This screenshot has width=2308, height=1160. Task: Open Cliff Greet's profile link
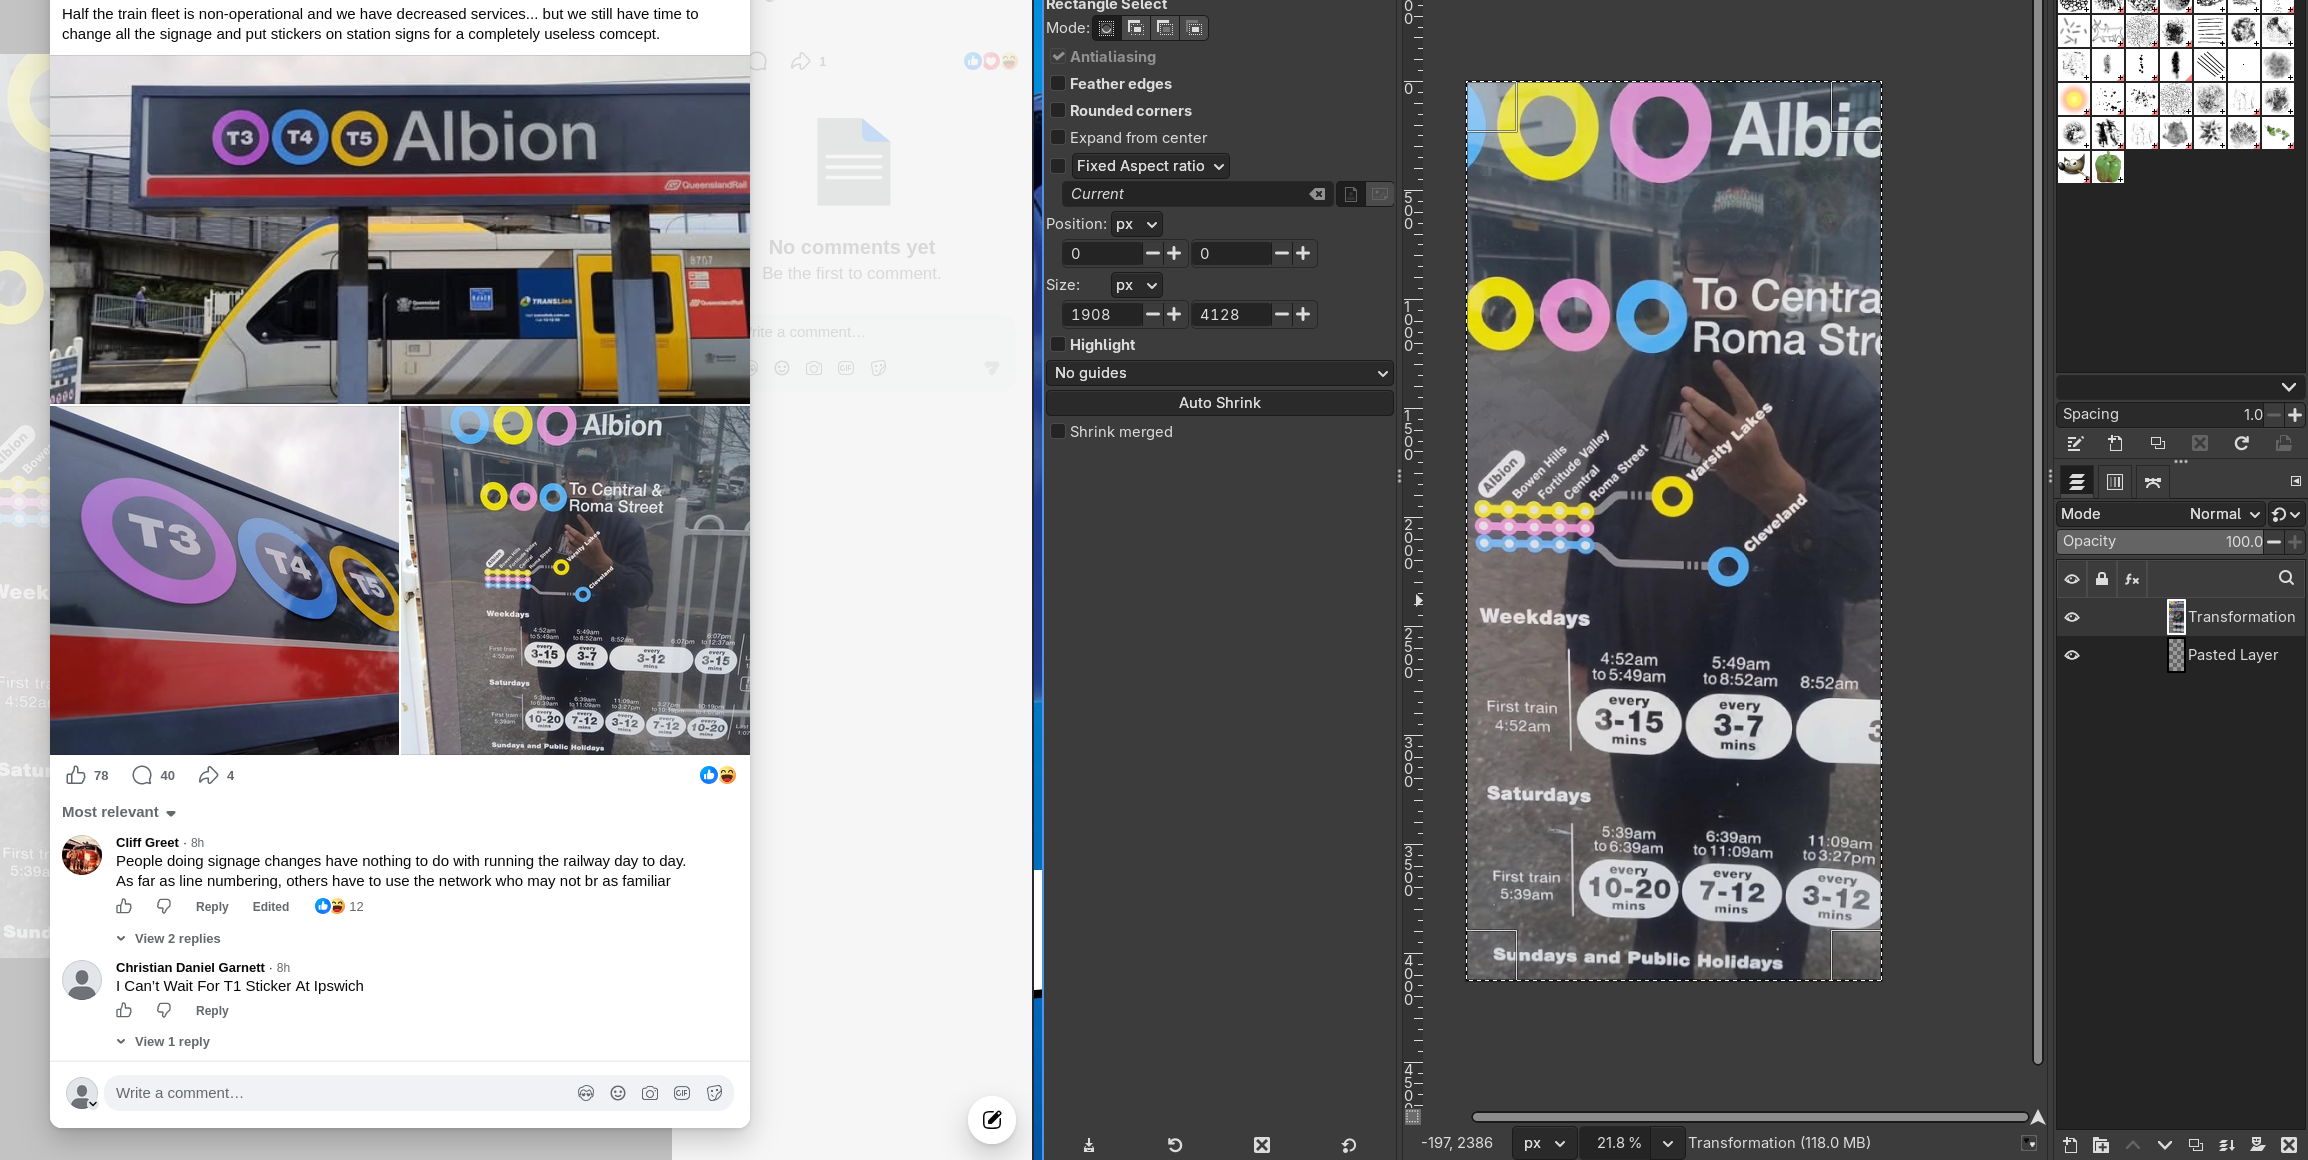click(x=147, y=843)
